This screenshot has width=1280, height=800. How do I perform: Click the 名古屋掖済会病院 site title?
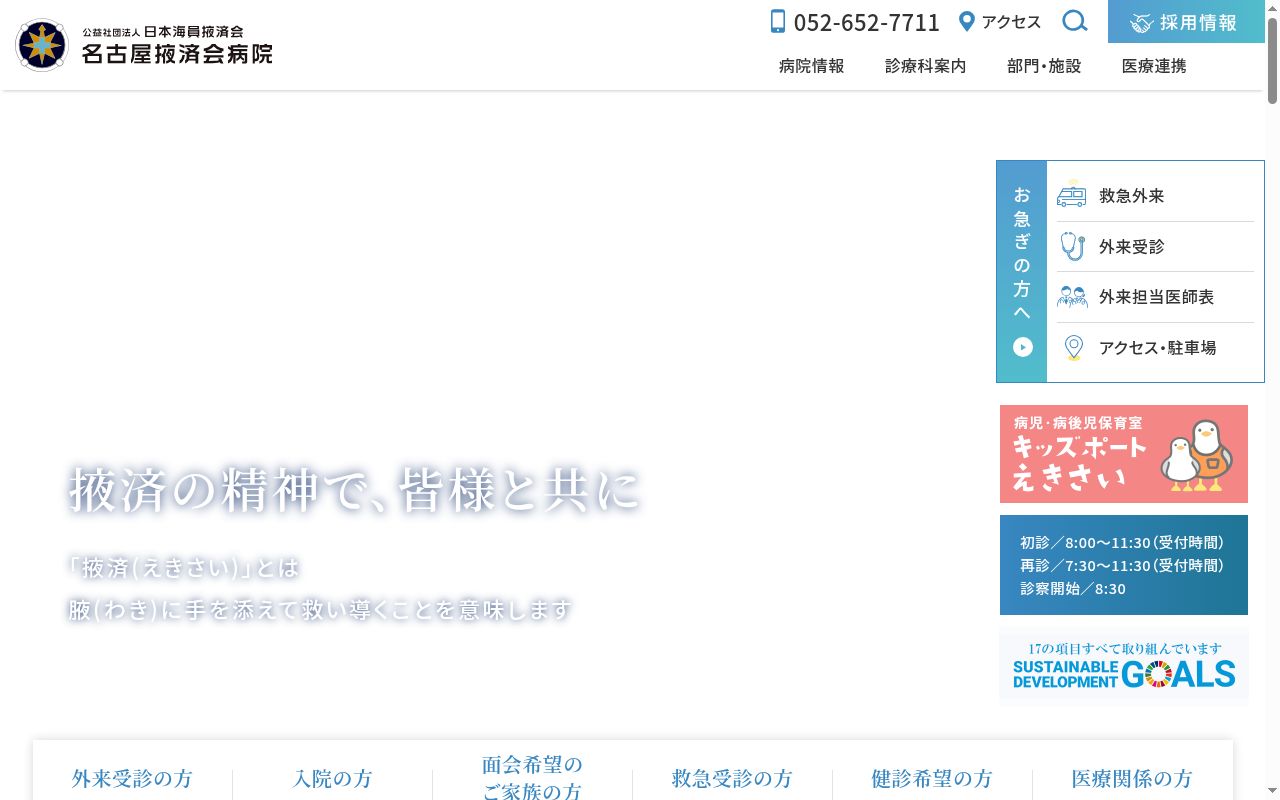[177, 54]
